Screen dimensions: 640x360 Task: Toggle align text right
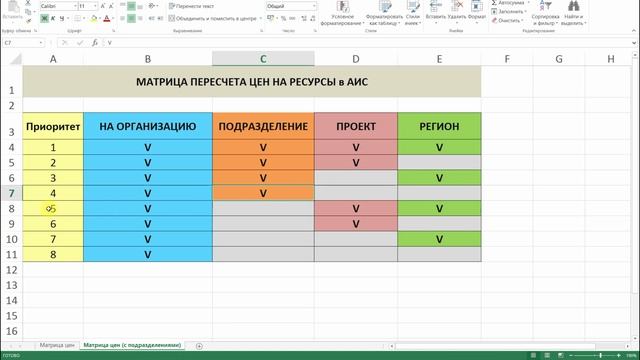coord(140,18)
